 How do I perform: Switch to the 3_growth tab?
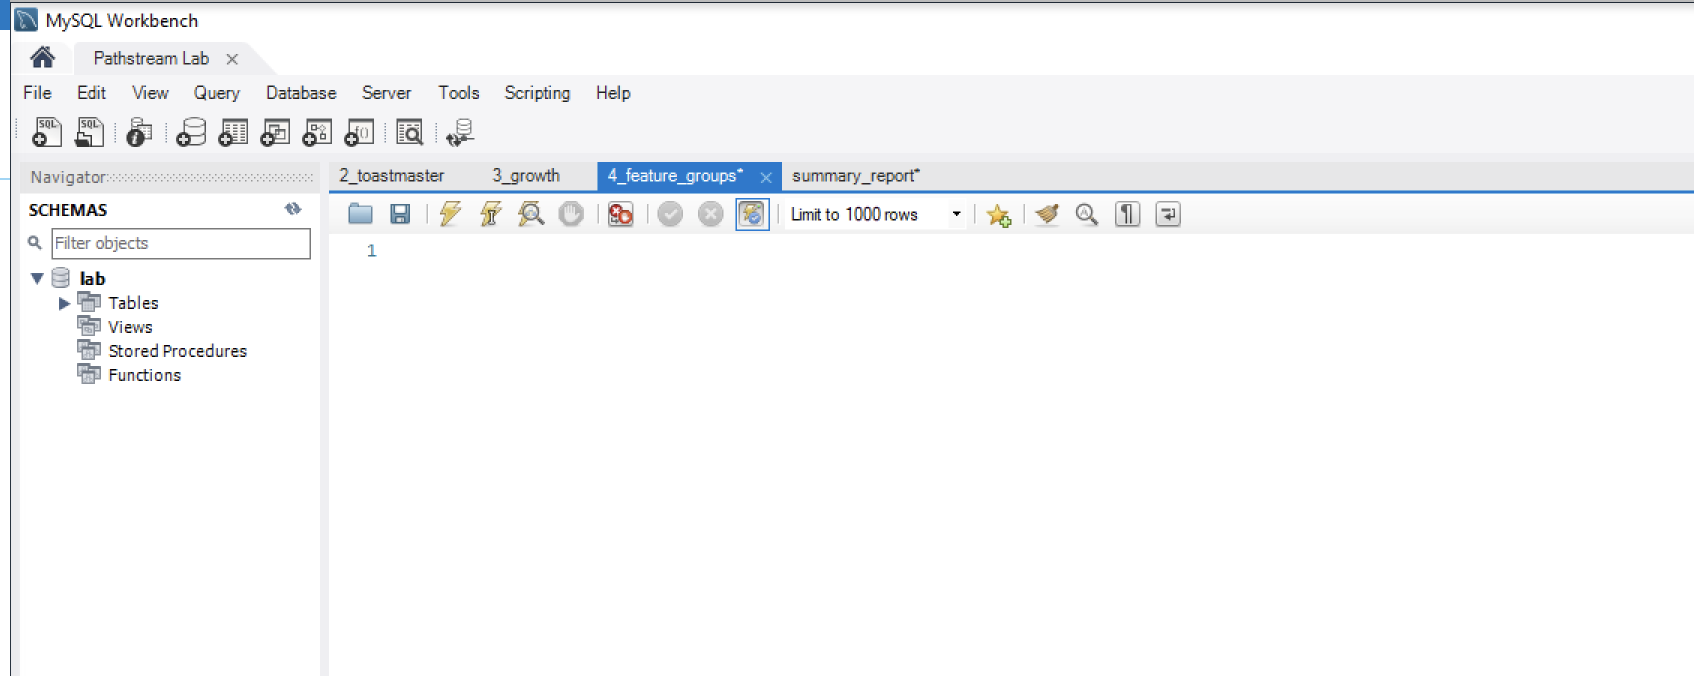(x=526, y=176)
